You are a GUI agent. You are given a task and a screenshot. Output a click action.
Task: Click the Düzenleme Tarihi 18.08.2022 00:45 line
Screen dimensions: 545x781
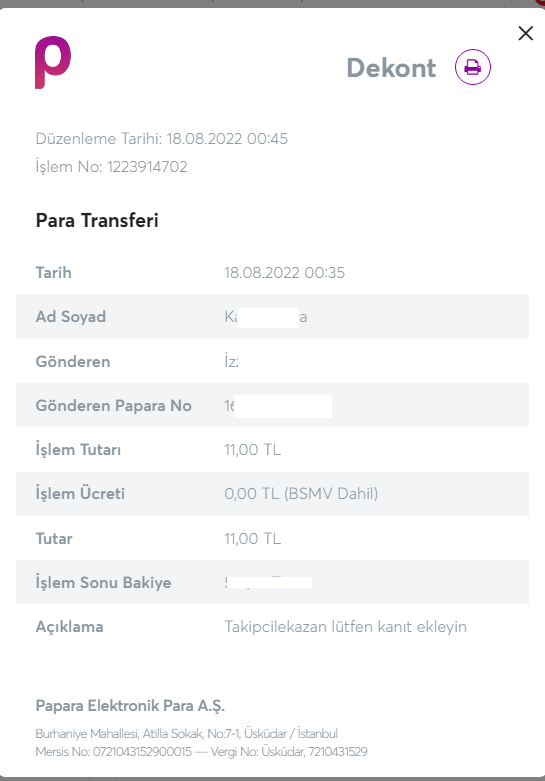click(x=161, y=138)
